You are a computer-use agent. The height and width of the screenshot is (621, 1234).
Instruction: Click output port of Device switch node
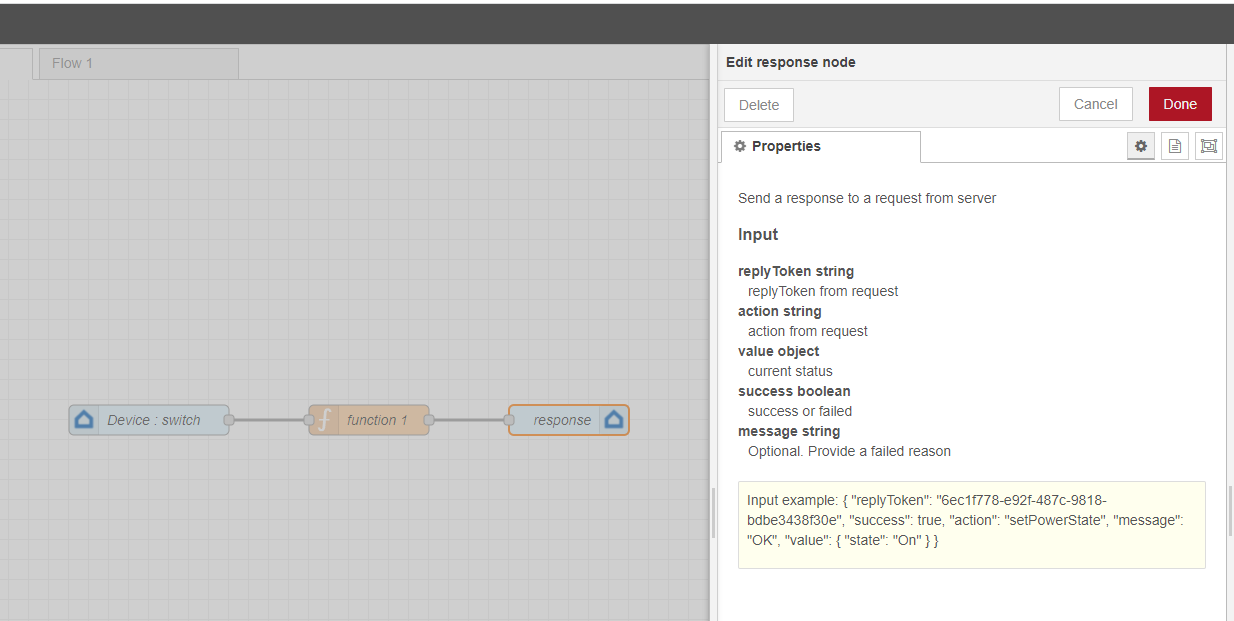tap(229, 420)
